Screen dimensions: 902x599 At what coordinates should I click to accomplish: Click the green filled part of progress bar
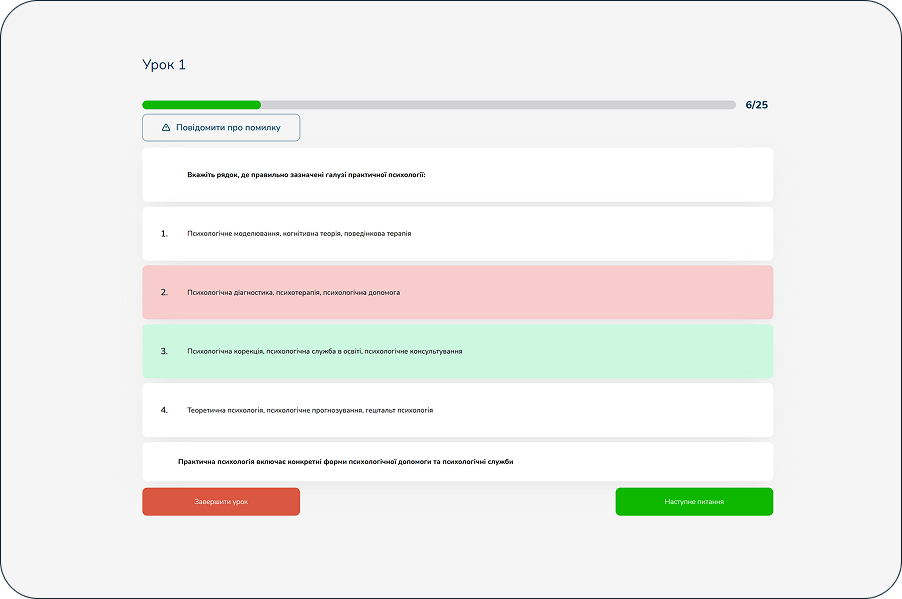[x=201, y=105]
